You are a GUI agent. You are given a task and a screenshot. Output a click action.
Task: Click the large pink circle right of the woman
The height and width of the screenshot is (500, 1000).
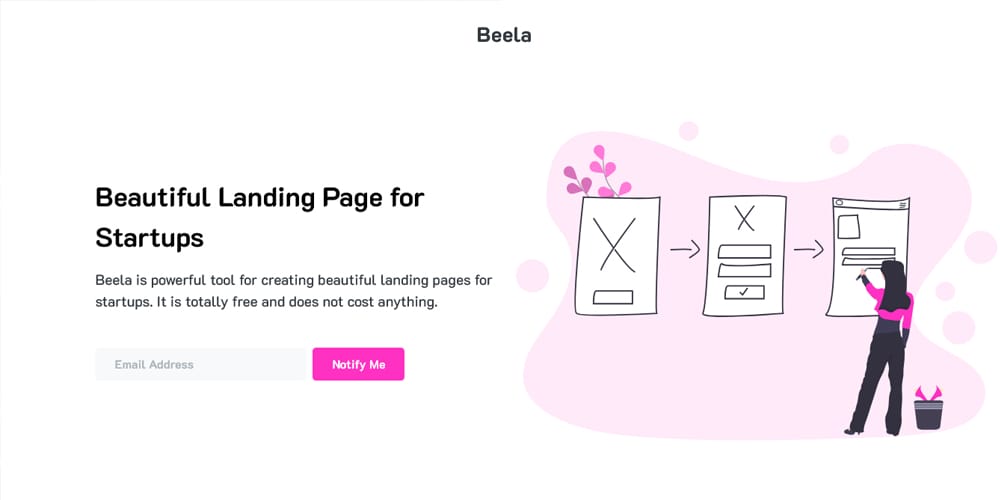pyautogui.click(x=958, y=327)
